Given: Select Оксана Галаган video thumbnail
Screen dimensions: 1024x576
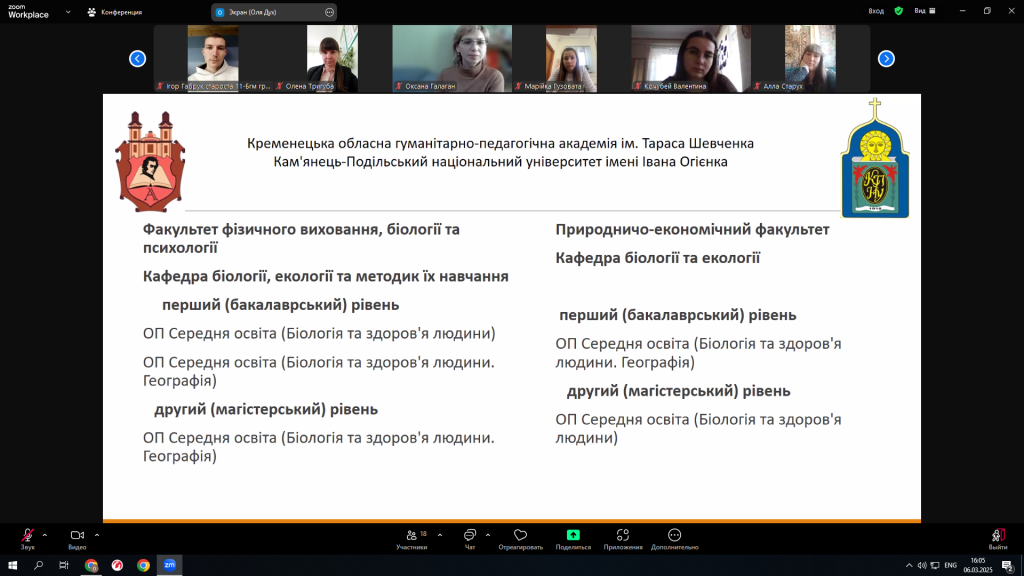Looking at the screenshot, I should (x=452, y=58).
